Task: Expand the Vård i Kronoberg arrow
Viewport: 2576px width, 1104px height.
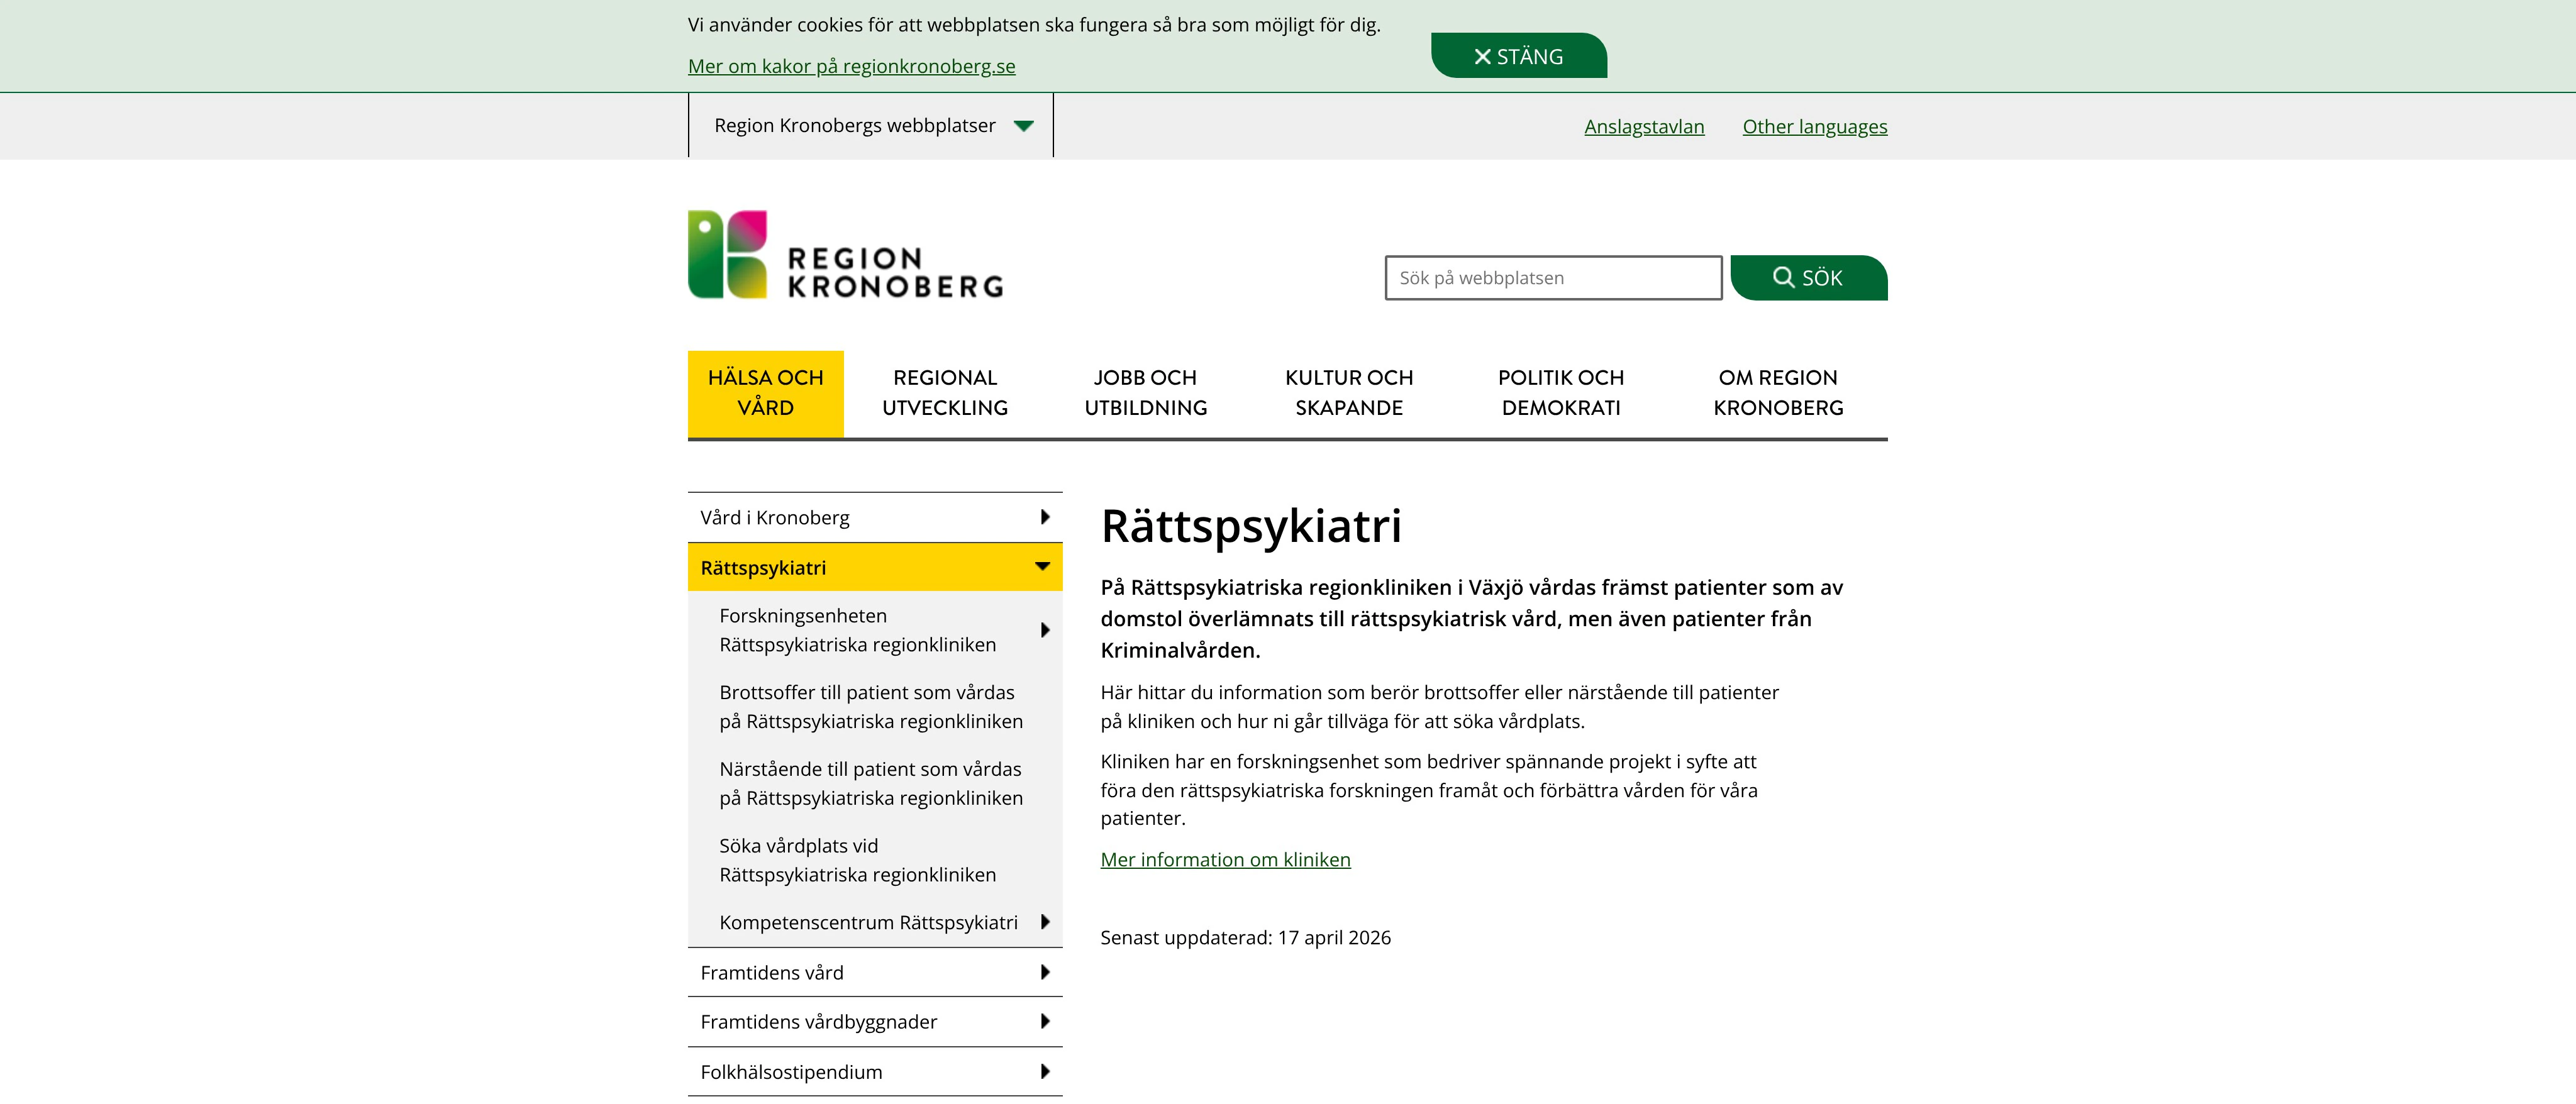Action: click(1044, 517)
